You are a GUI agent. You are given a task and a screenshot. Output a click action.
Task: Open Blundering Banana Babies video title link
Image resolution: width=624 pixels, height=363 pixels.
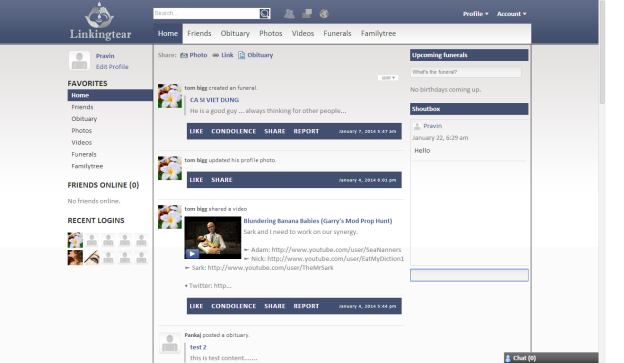coord(318,221)
